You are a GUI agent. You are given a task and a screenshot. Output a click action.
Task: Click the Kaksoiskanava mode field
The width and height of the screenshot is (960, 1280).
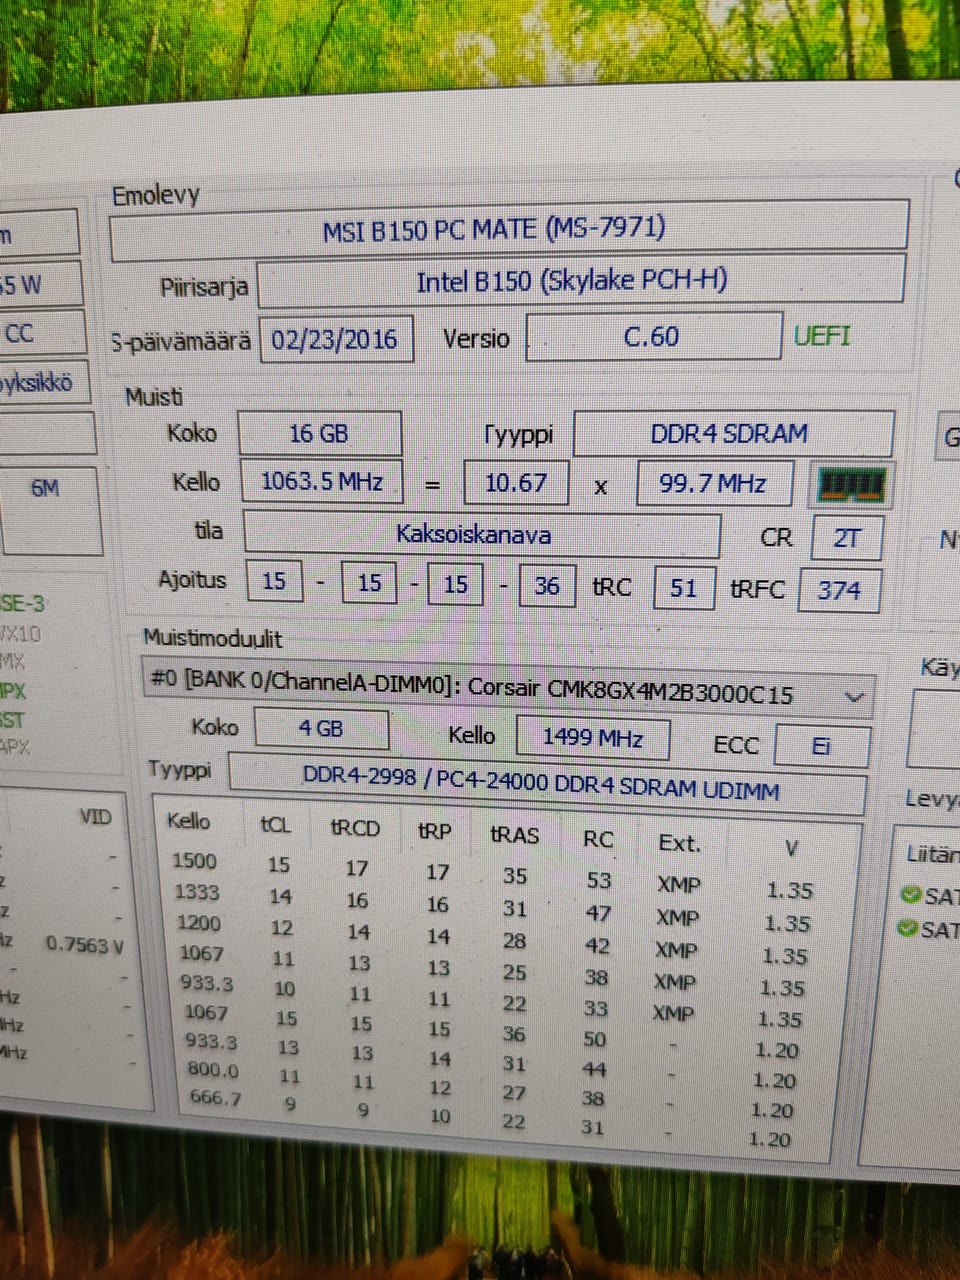click(481, 534)
